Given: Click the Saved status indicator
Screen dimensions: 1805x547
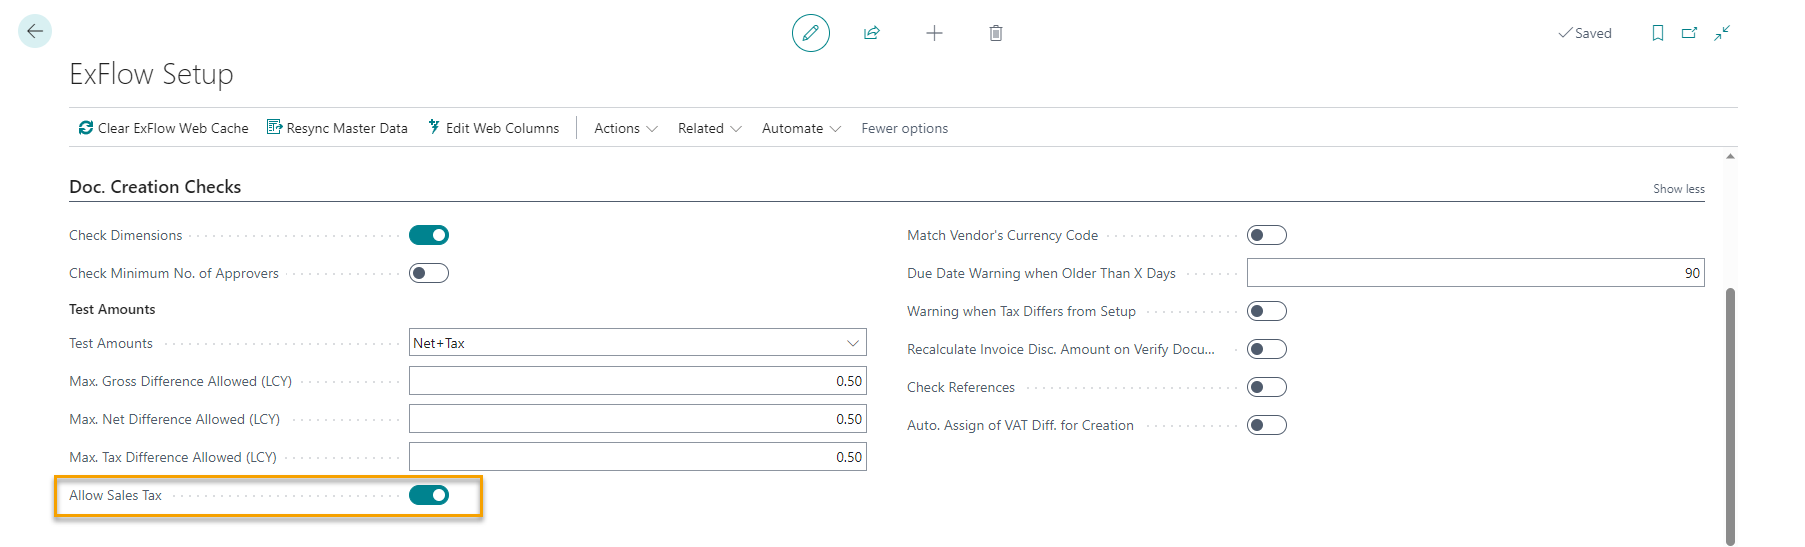Looking at the screenshot, I should click(1585, 33).
